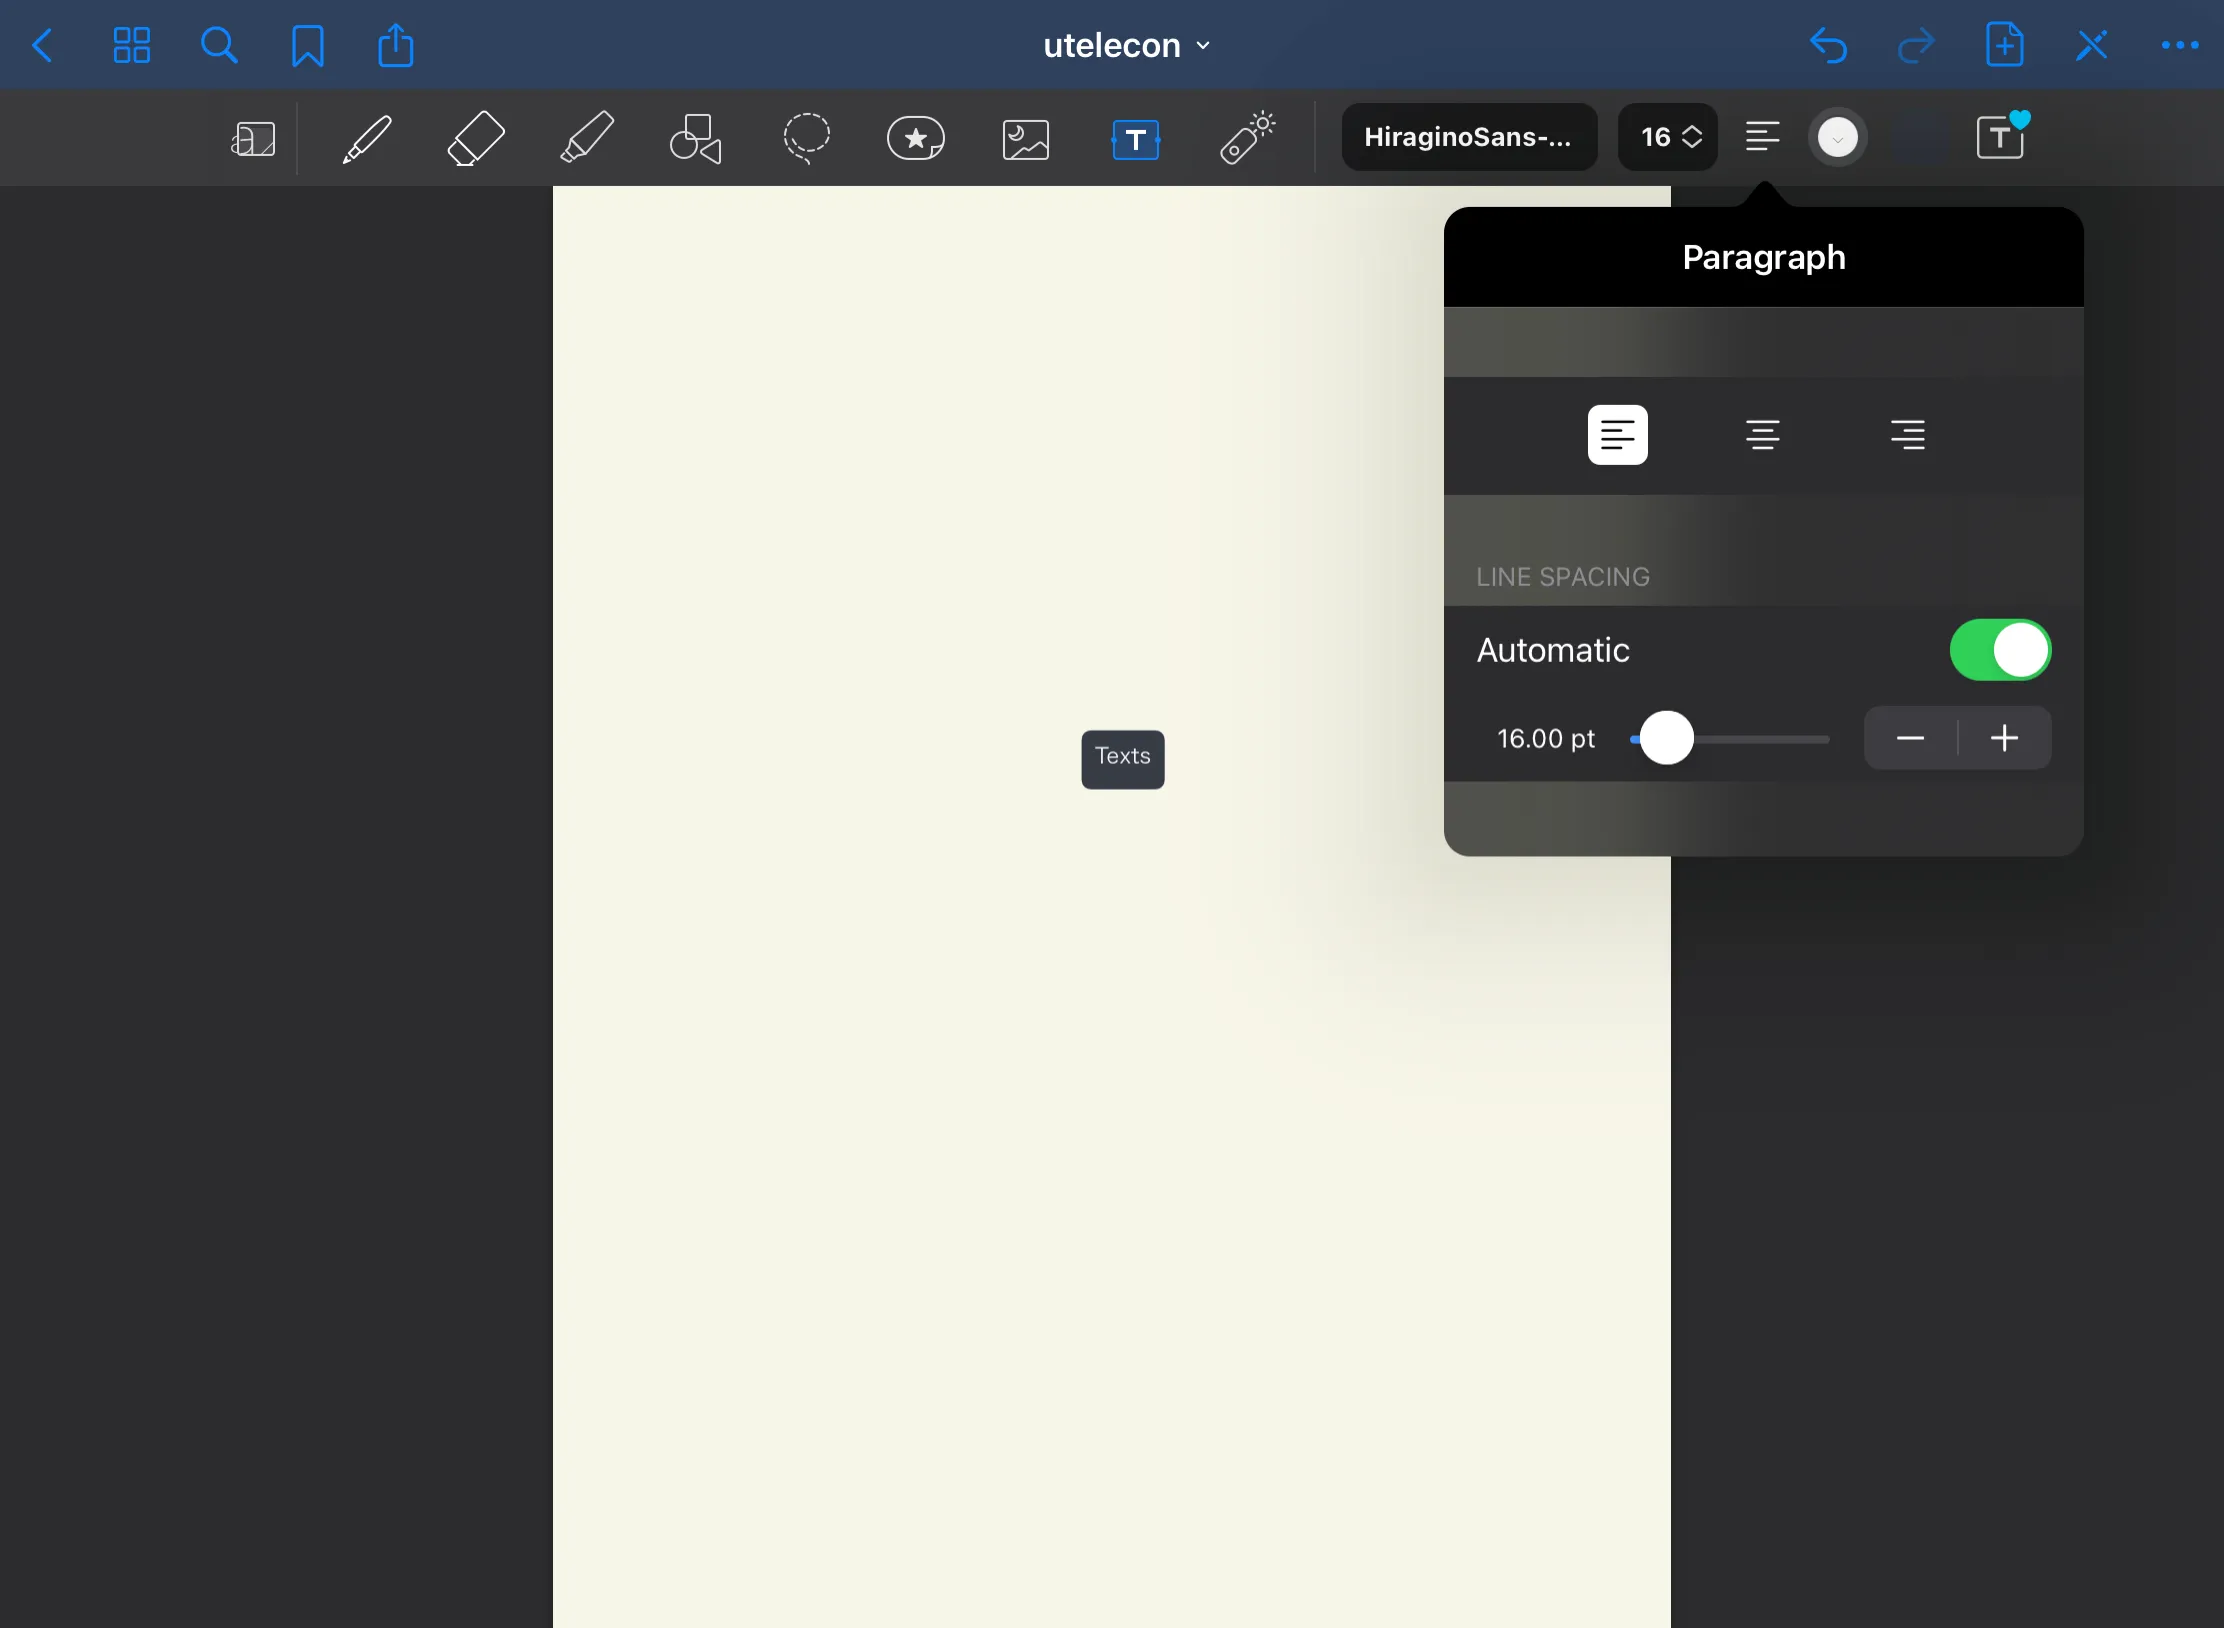The width and height of the screenshot is (2224, 1628).
Task: Click the text color swatch
Action: pyautogui.click(x=1837, y=138)
